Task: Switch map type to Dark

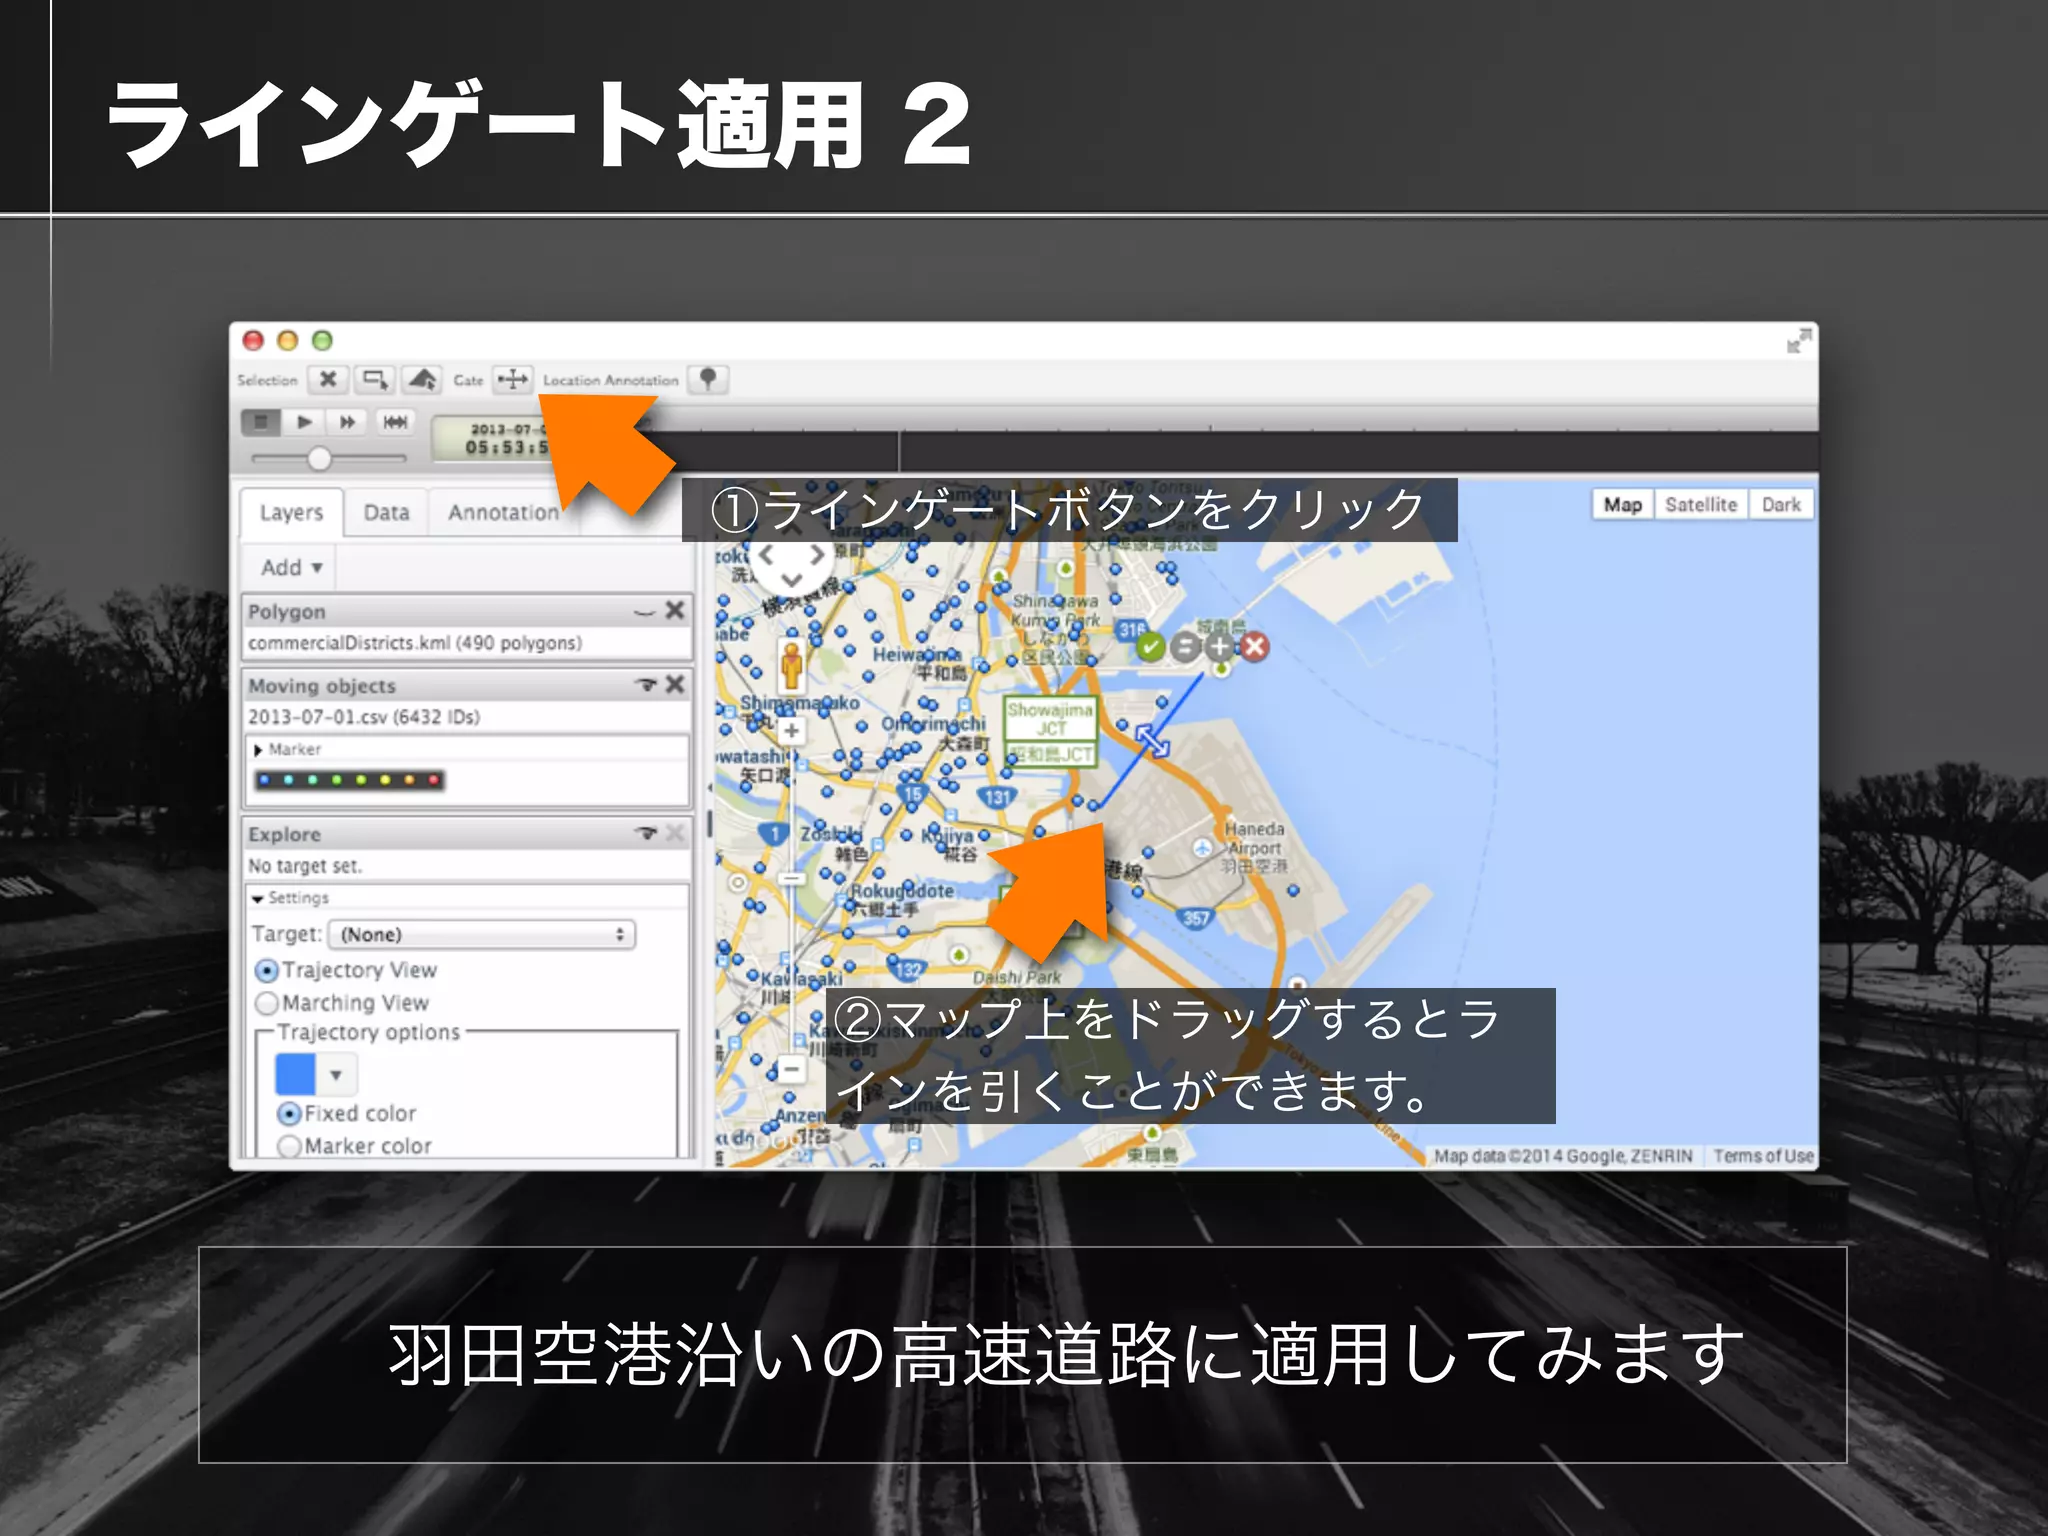Action: click(1781, 505)
